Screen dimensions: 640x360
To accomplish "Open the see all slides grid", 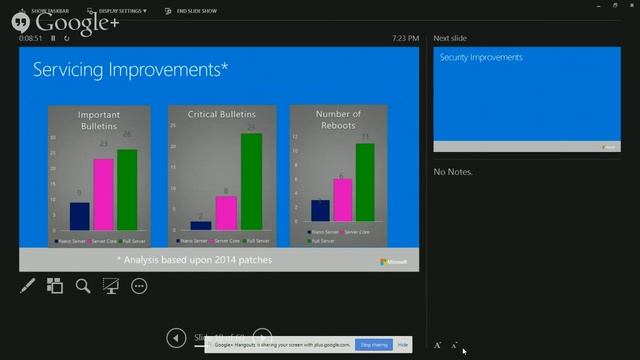I will [55, 286].
